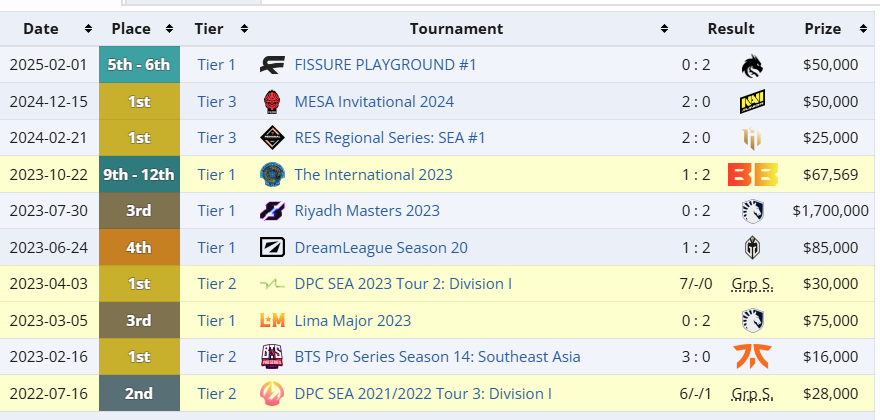This screenshot has width=880, height=420.
Task: Click the BTS Pro Series tournament icon
Action: tap(272, 357)
